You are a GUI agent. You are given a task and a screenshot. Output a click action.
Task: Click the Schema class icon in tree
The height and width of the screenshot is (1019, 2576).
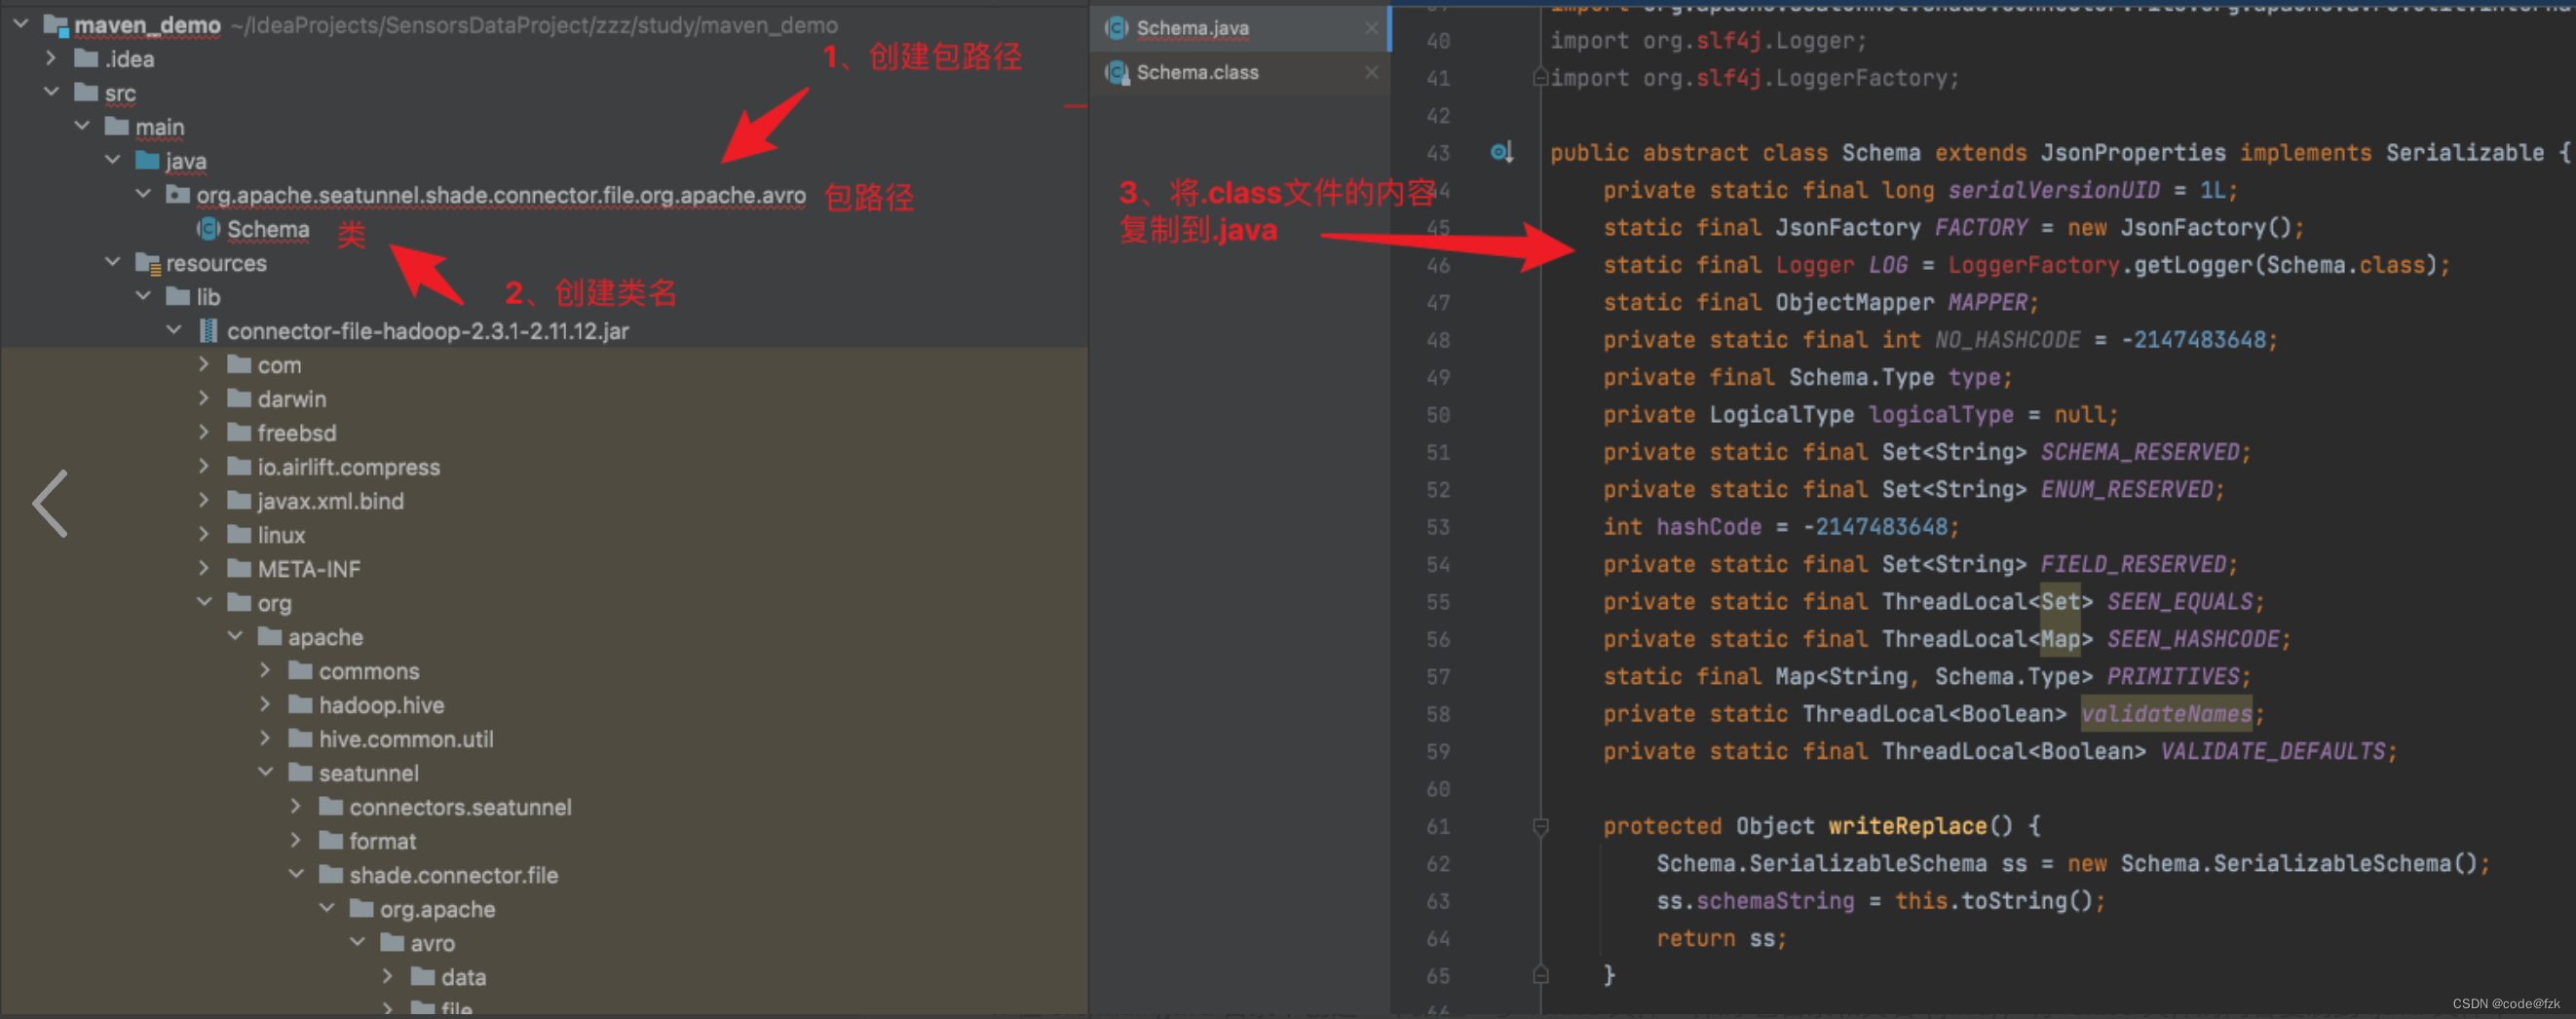click(x=208, y=228)
